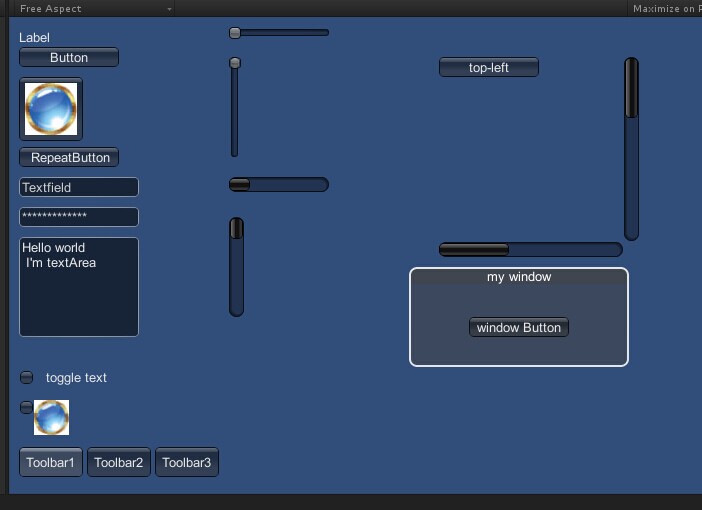Click the Maximize on Play option
The width and height of the screenshot is (702, 510).
(666, 9)
